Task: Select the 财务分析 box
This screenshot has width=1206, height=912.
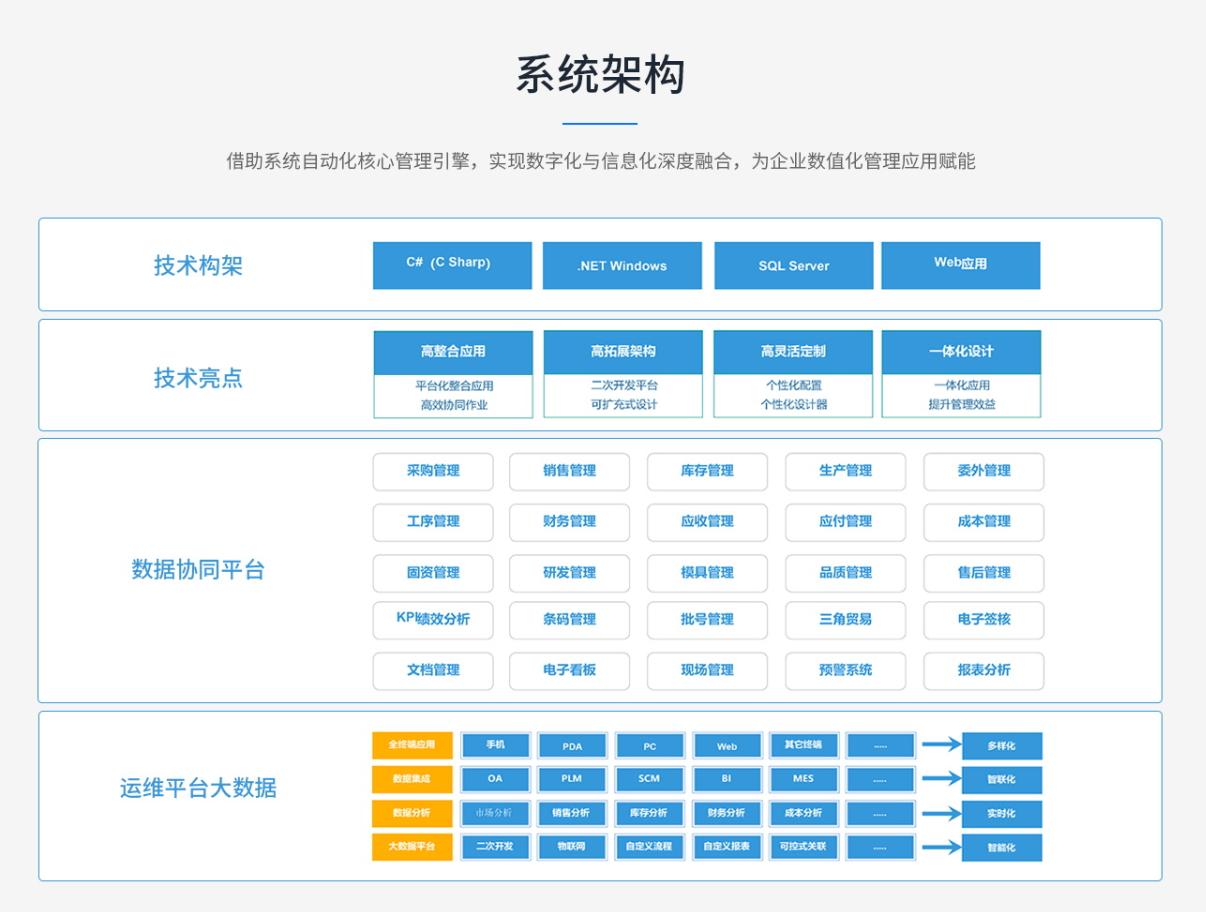Action: click(727, 813)
